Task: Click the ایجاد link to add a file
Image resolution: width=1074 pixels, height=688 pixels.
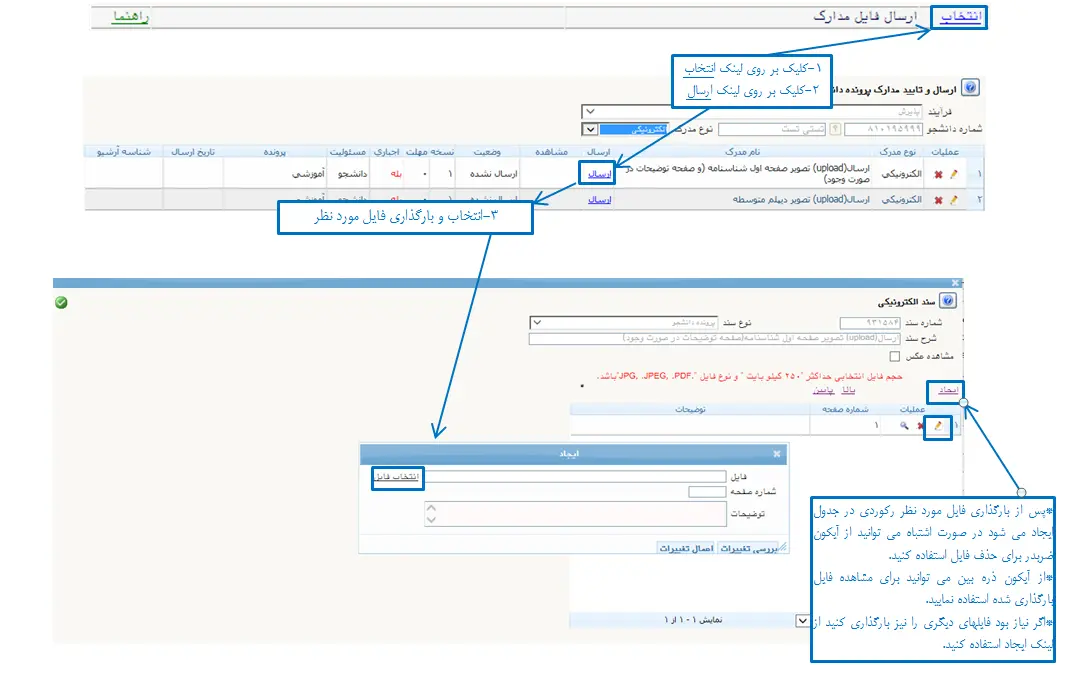Action: (947, 390)
